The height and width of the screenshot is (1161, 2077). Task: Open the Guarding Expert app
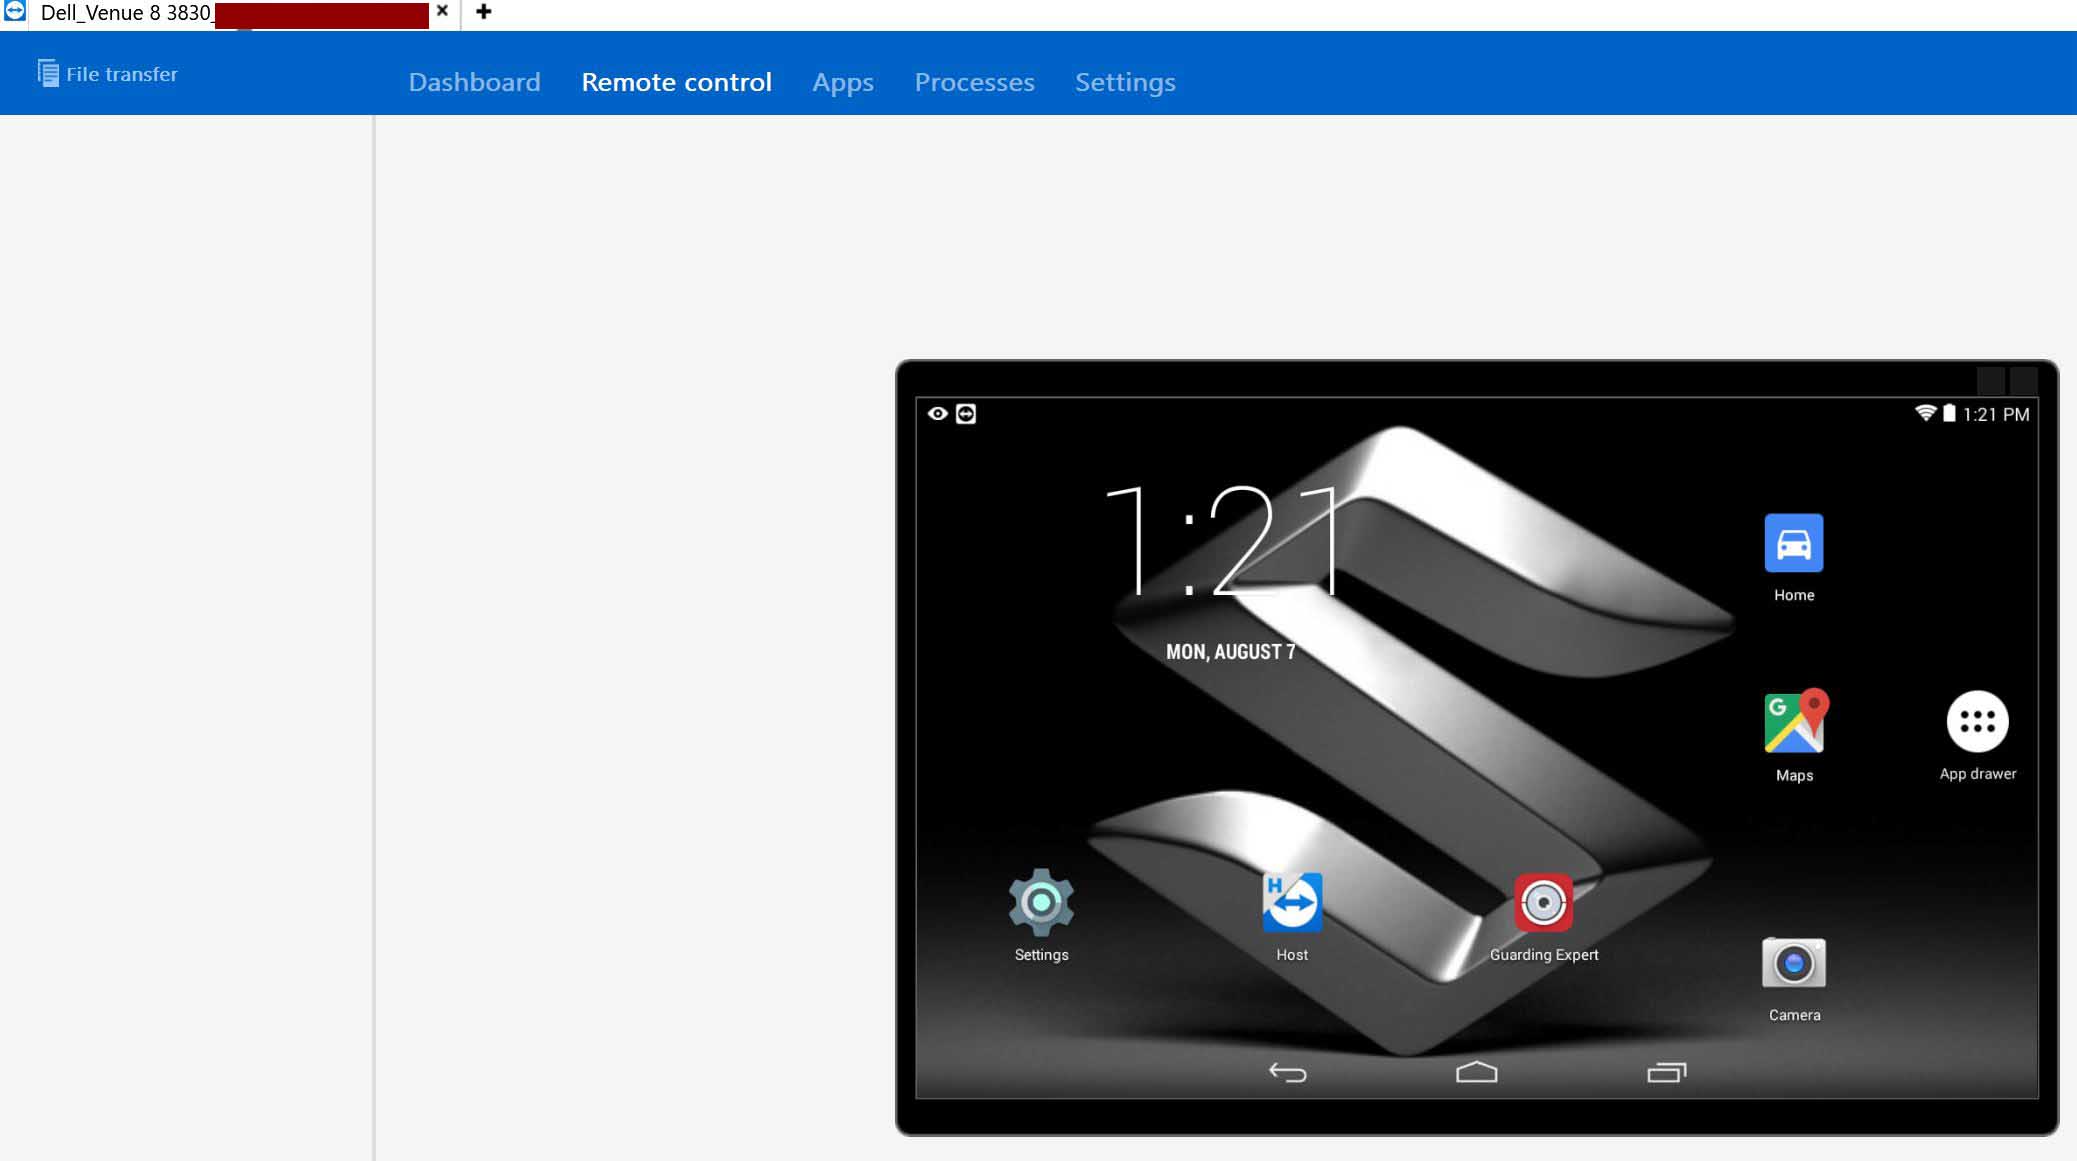click(1543, 903)
